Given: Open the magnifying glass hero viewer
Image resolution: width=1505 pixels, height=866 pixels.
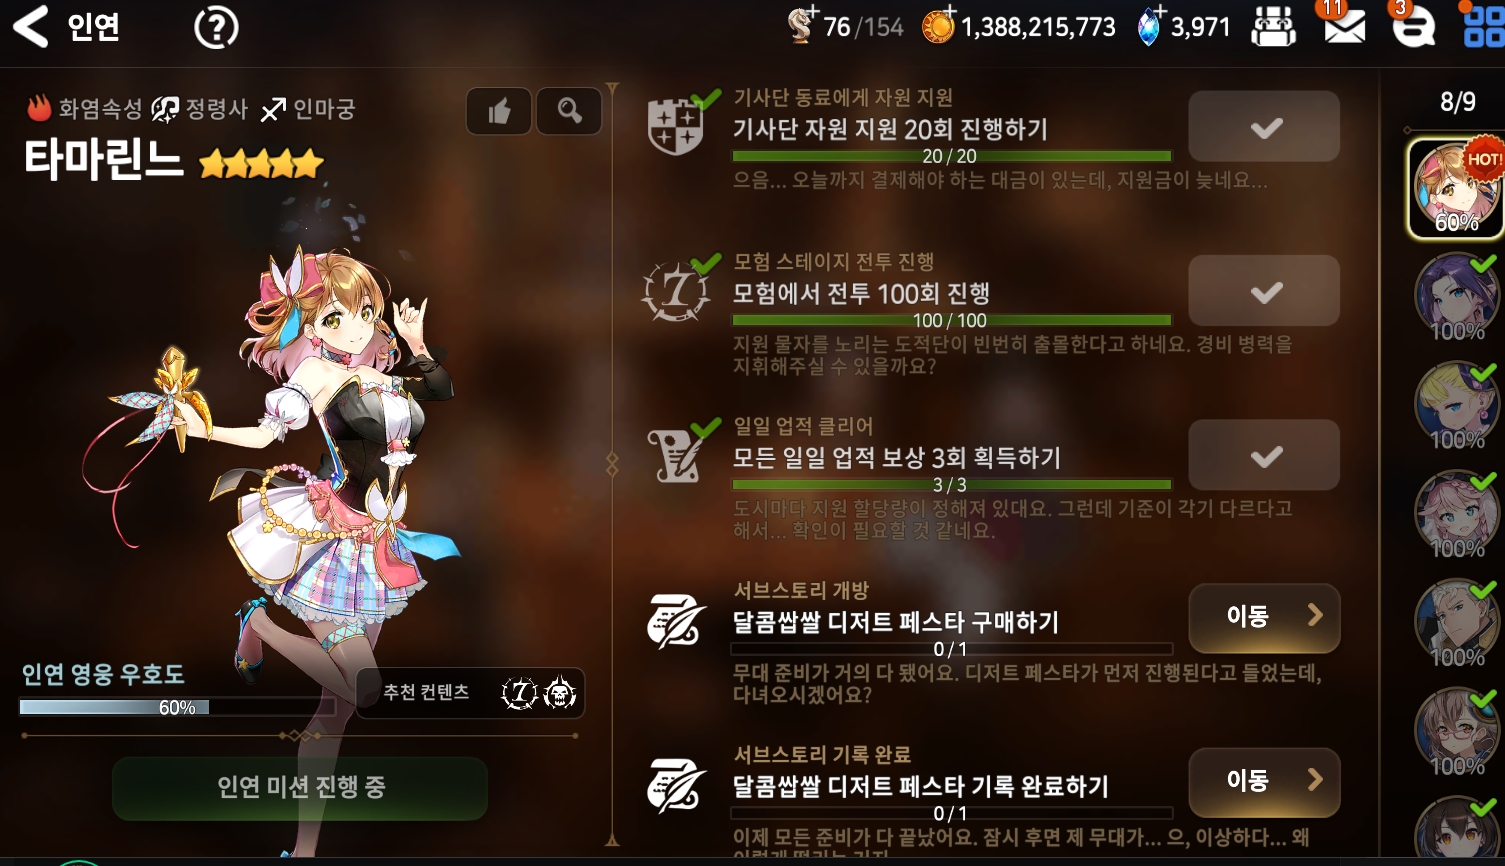Looking at the screenshot, I should pyautogui.click(x=569, y=111).
